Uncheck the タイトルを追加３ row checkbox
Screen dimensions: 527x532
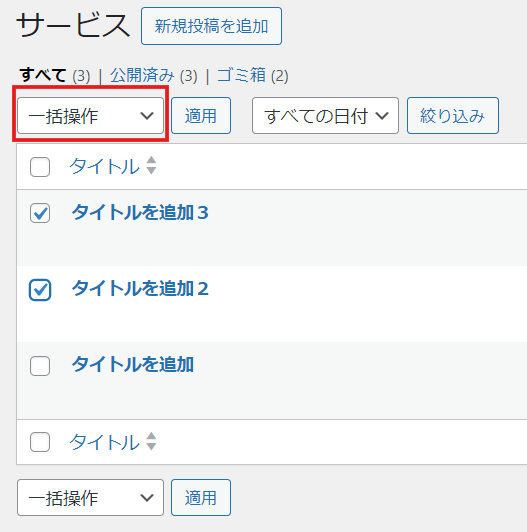coord(40,213)
